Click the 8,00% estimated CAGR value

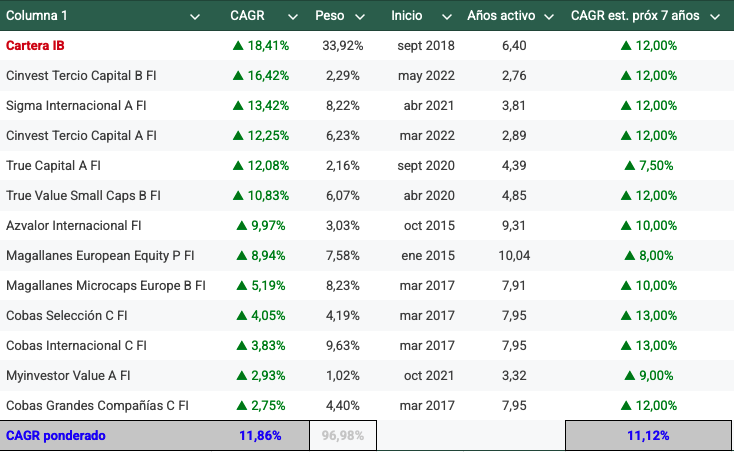pos(649,255)
